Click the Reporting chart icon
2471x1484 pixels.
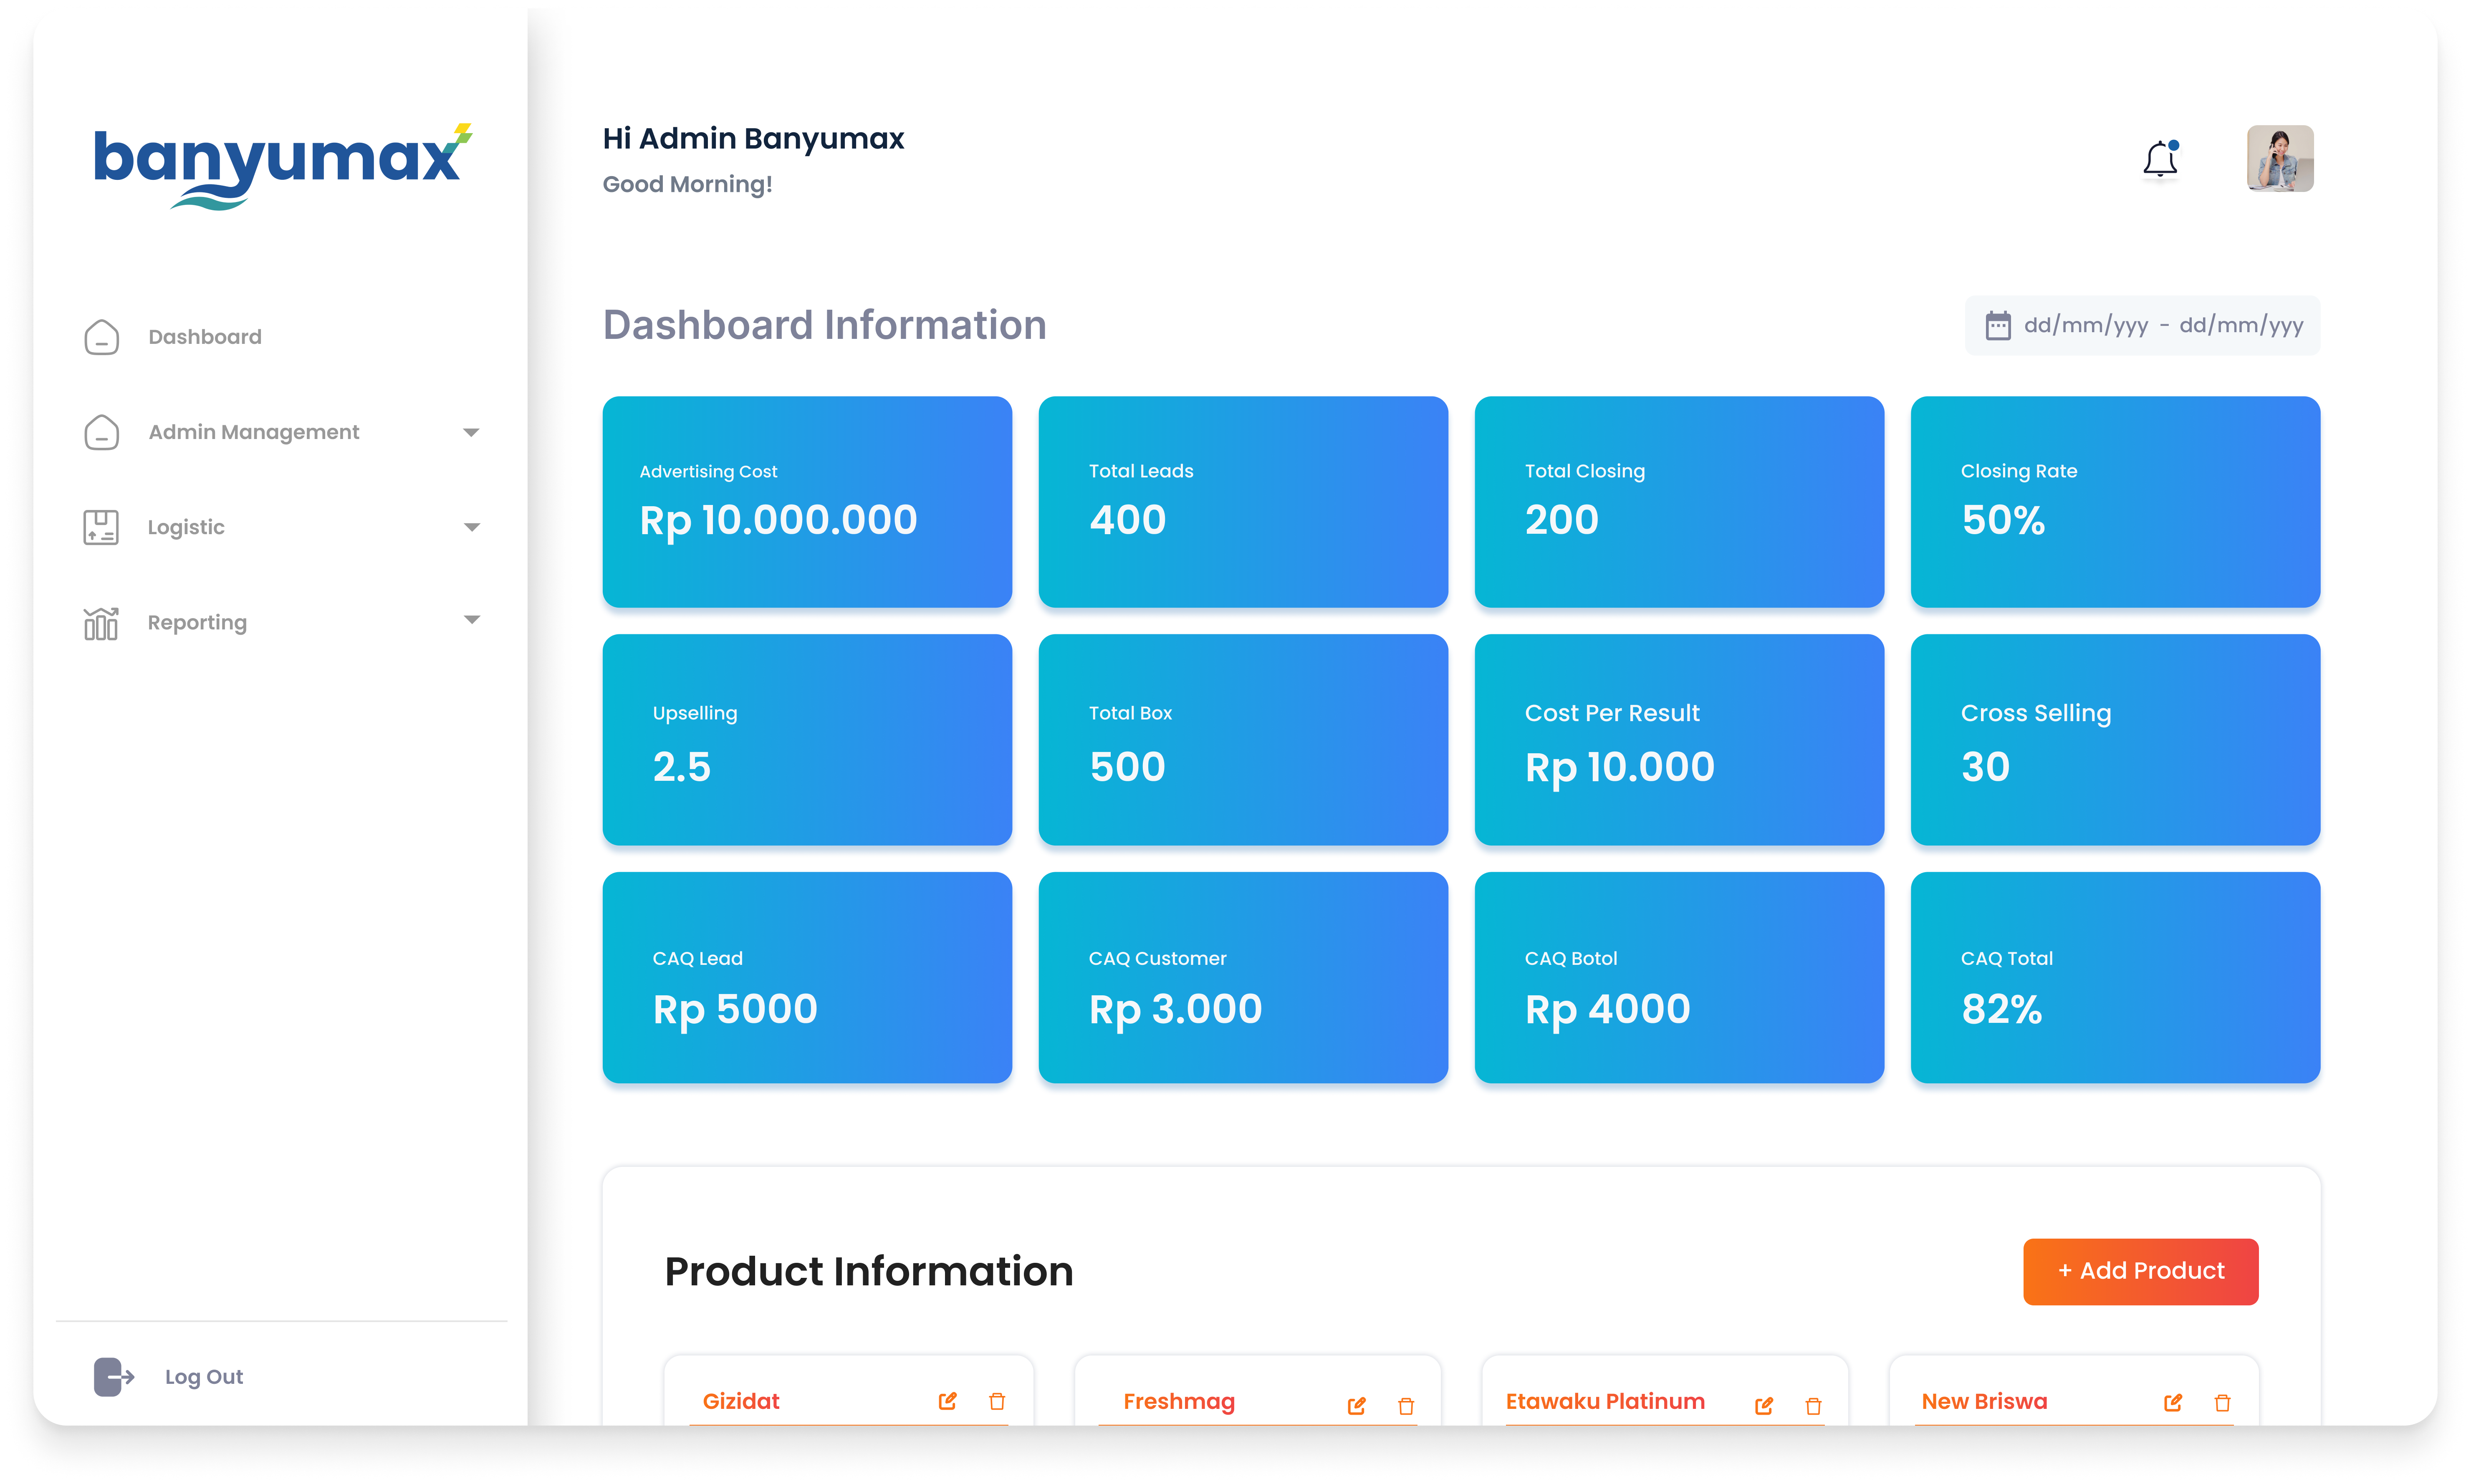pyautogui.click(x=101, y=623)
